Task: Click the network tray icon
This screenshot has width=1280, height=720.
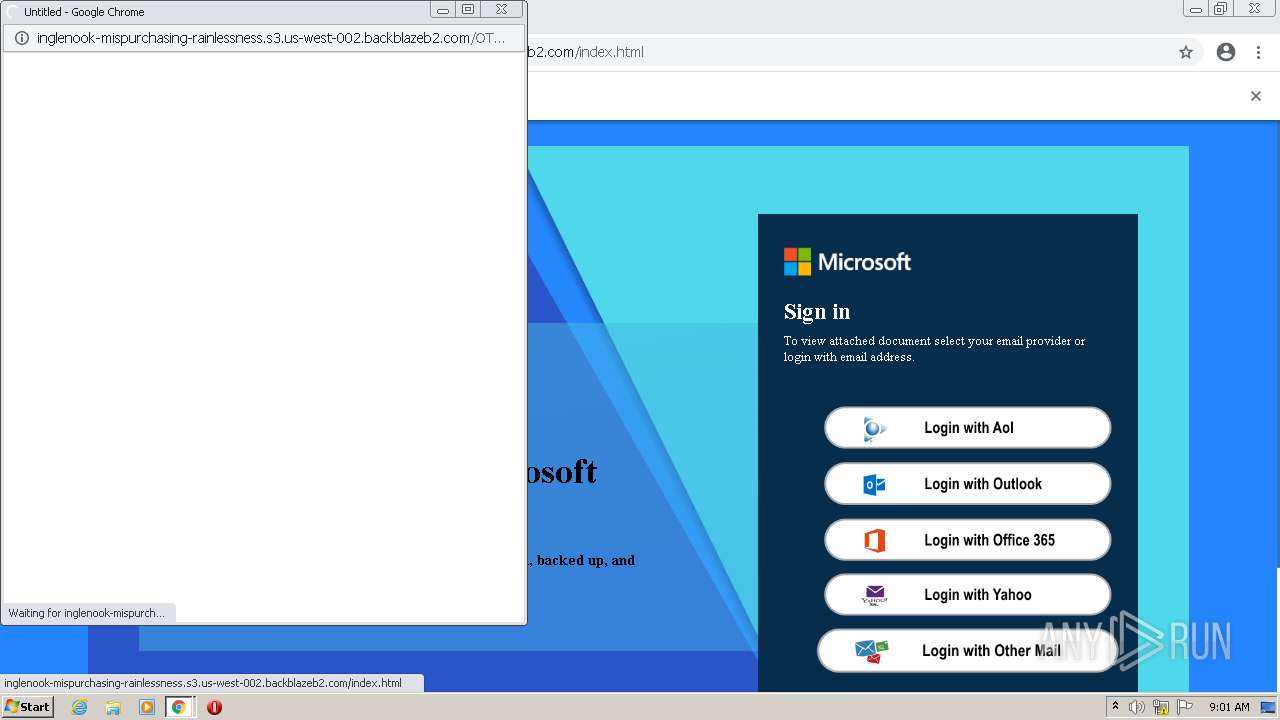Action: click(x=1161, y=707)
